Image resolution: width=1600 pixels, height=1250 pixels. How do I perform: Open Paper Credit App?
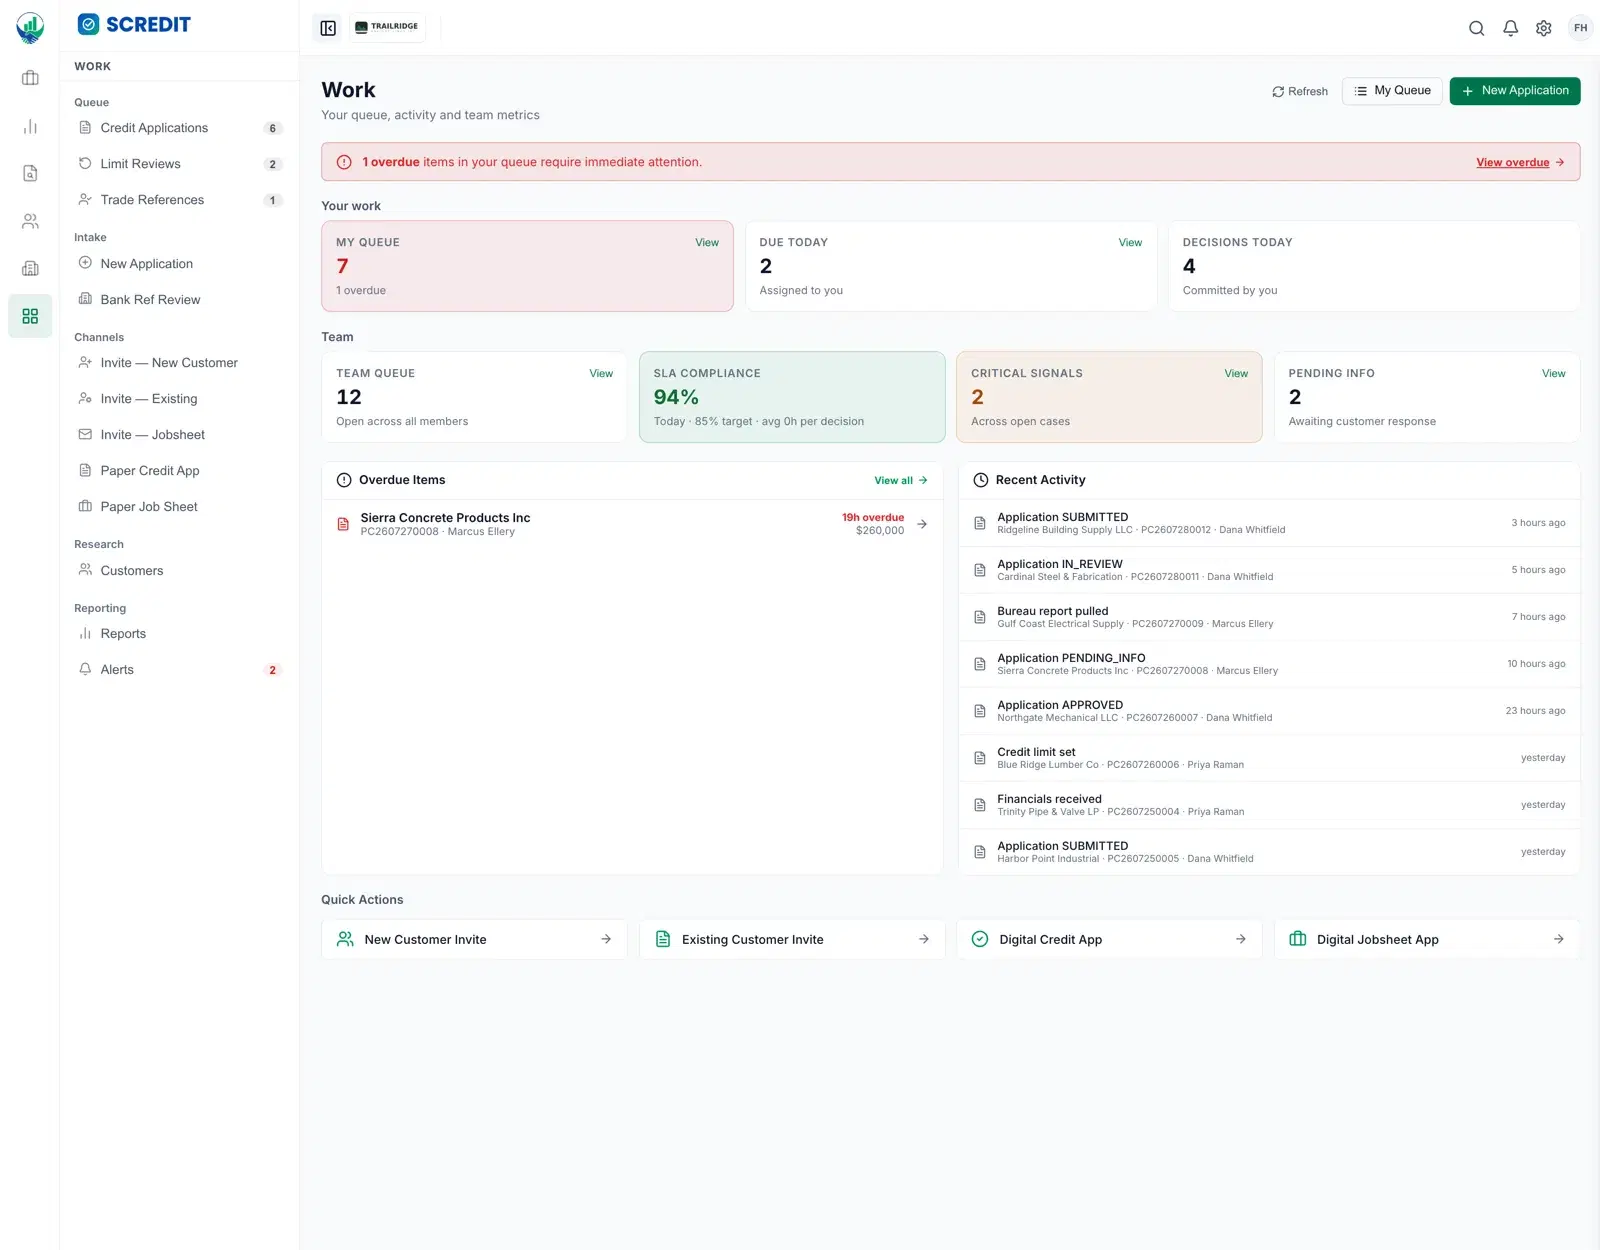tap(180, 471)
